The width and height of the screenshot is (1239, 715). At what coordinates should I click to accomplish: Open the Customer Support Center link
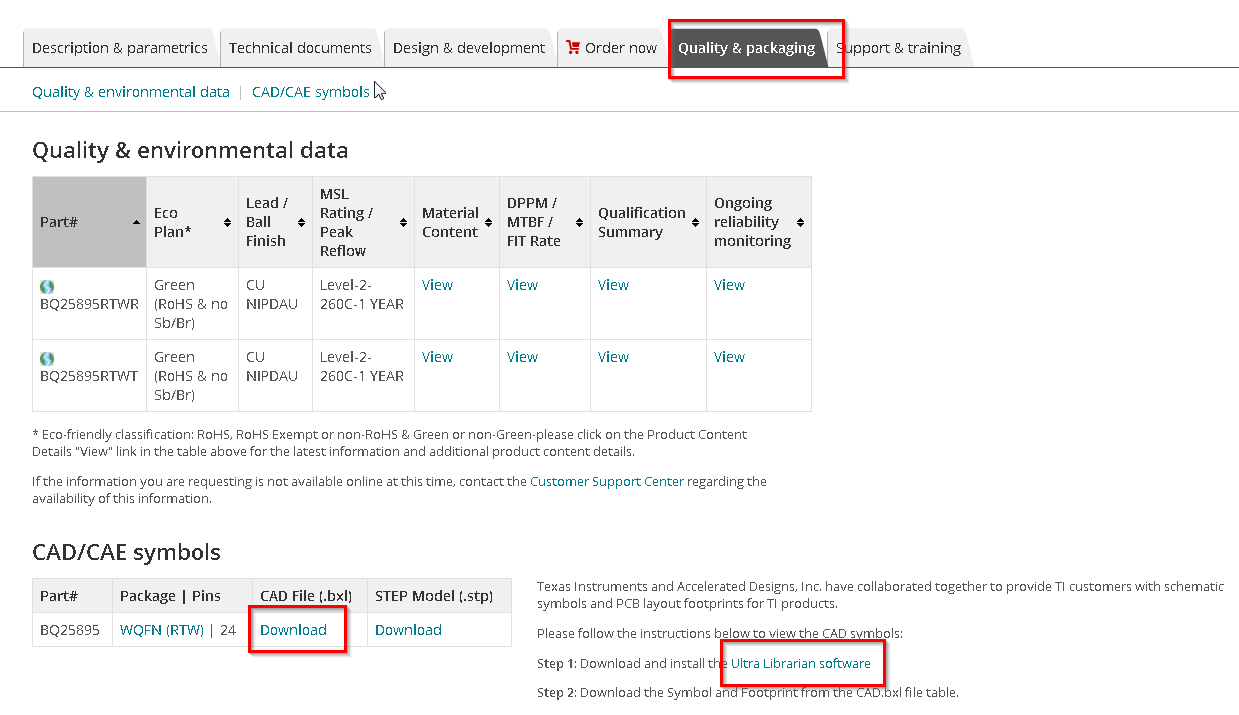pyautogui.click(x=607, y=482)
